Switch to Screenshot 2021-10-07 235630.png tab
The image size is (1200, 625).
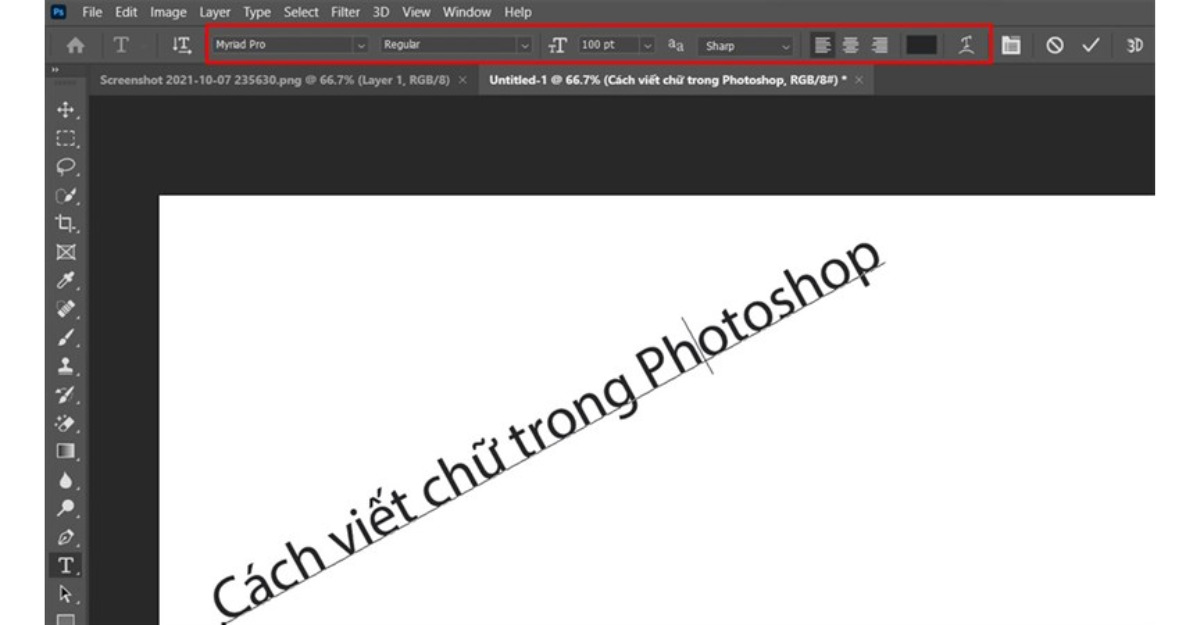click(276, 79)
